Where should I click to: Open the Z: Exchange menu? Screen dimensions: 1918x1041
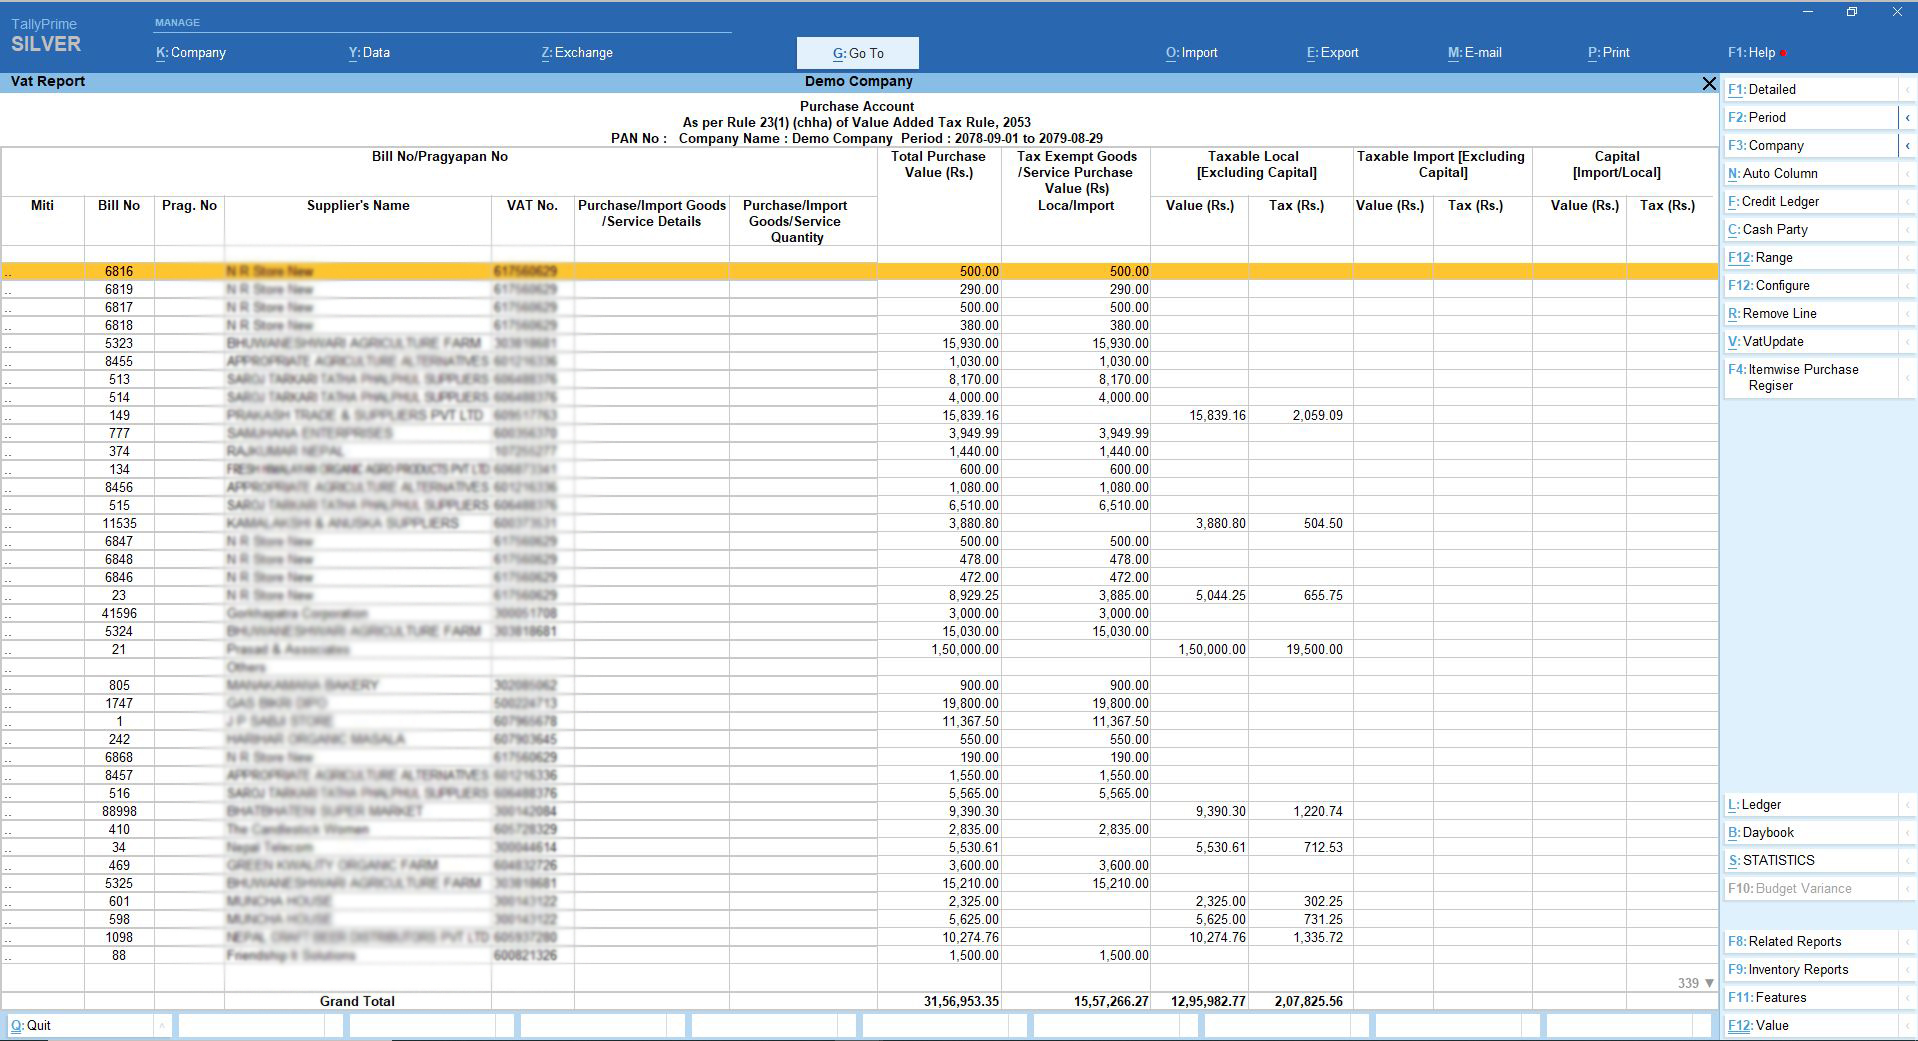(577, 53)
